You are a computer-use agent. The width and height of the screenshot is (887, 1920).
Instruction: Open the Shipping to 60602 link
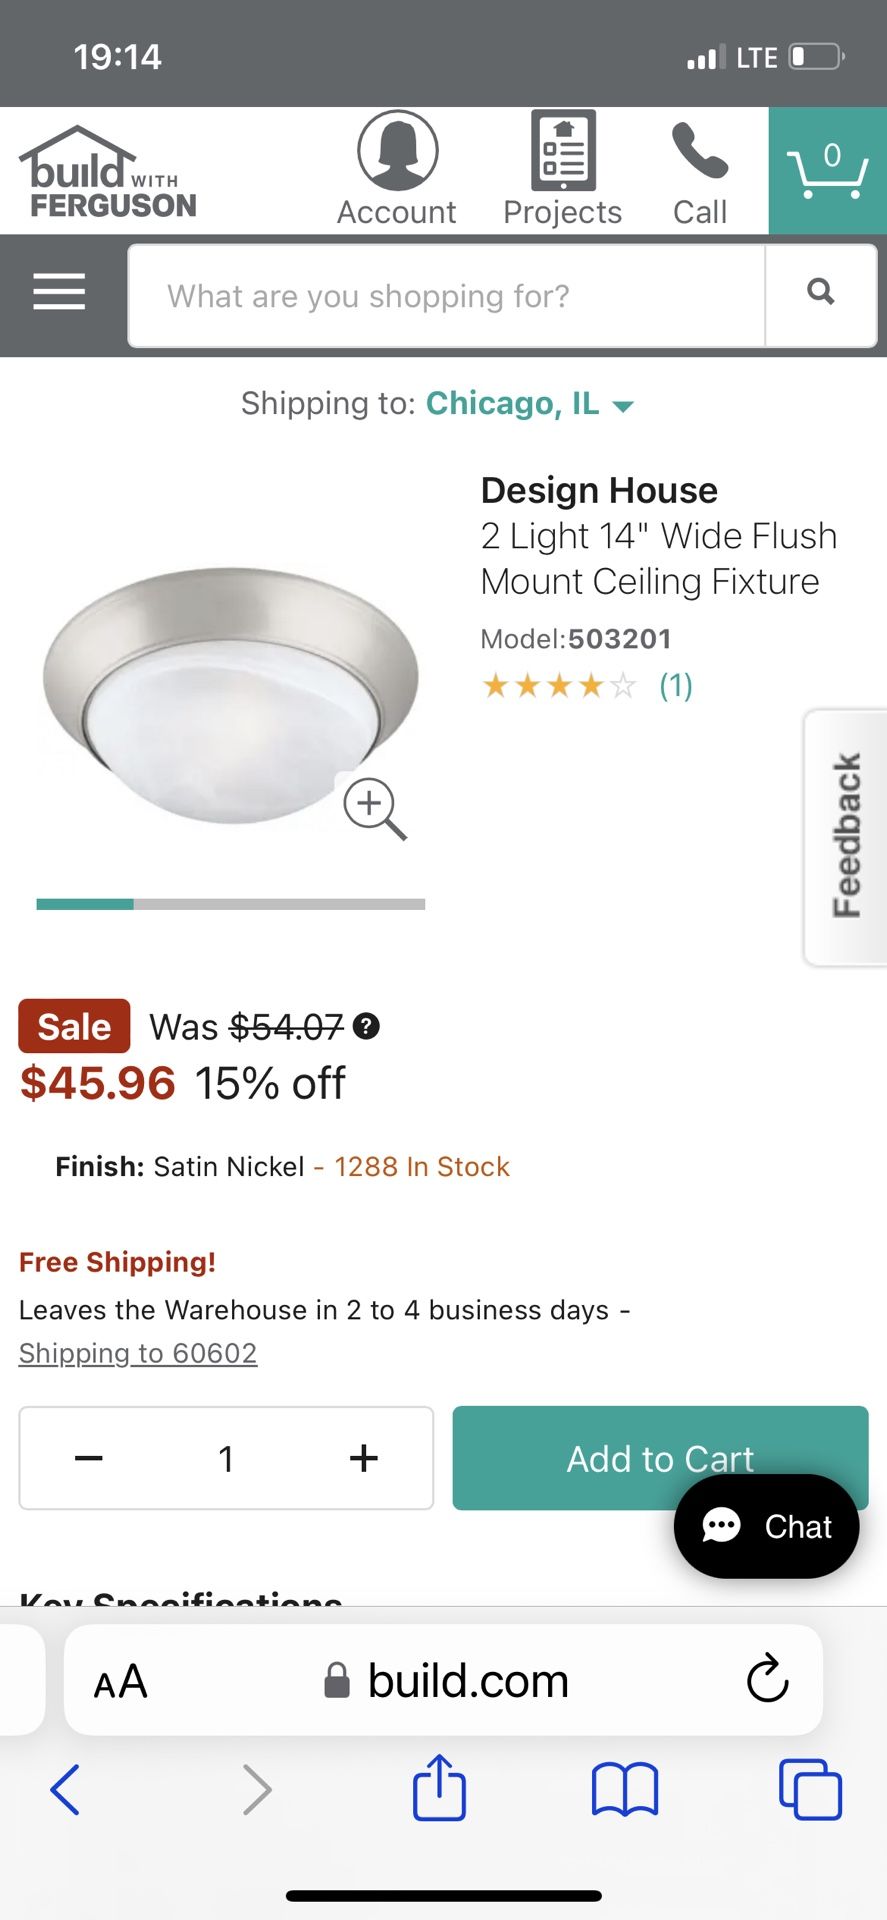(138, 1352)
